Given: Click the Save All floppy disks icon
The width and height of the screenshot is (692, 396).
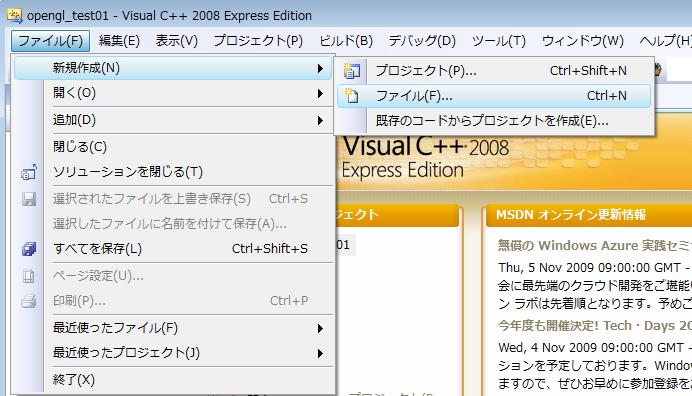Looking at the screenshot, I should (x=29, y=249).
